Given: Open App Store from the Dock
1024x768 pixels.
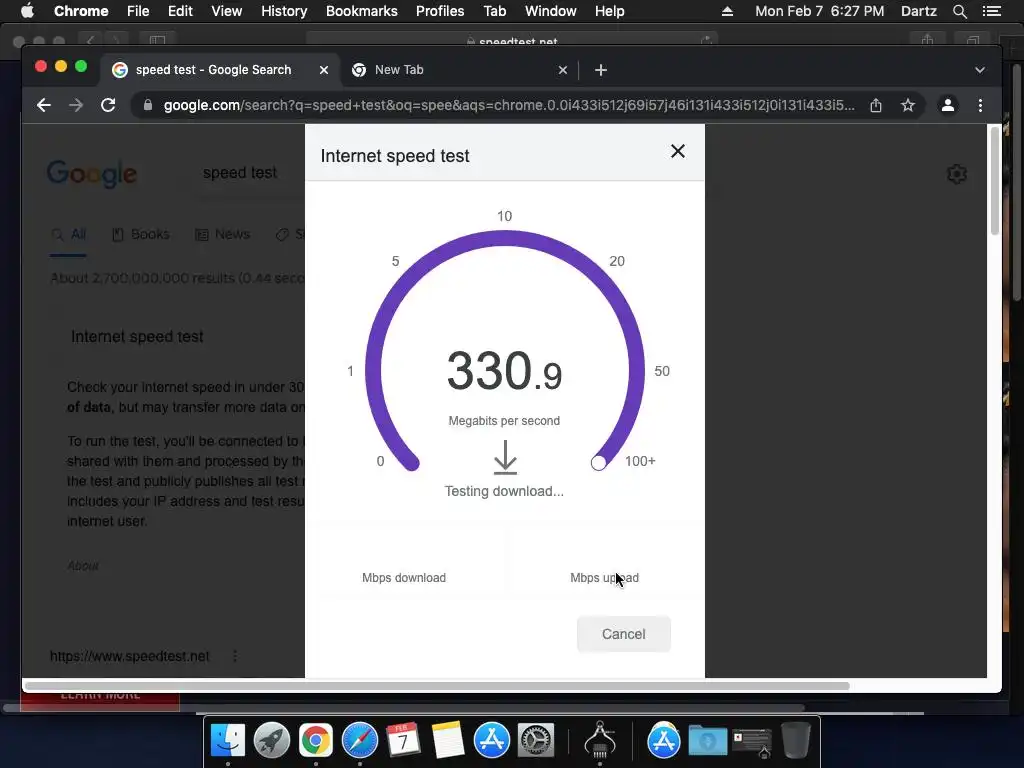Looking at the screenshot, I should pos(492,741).
